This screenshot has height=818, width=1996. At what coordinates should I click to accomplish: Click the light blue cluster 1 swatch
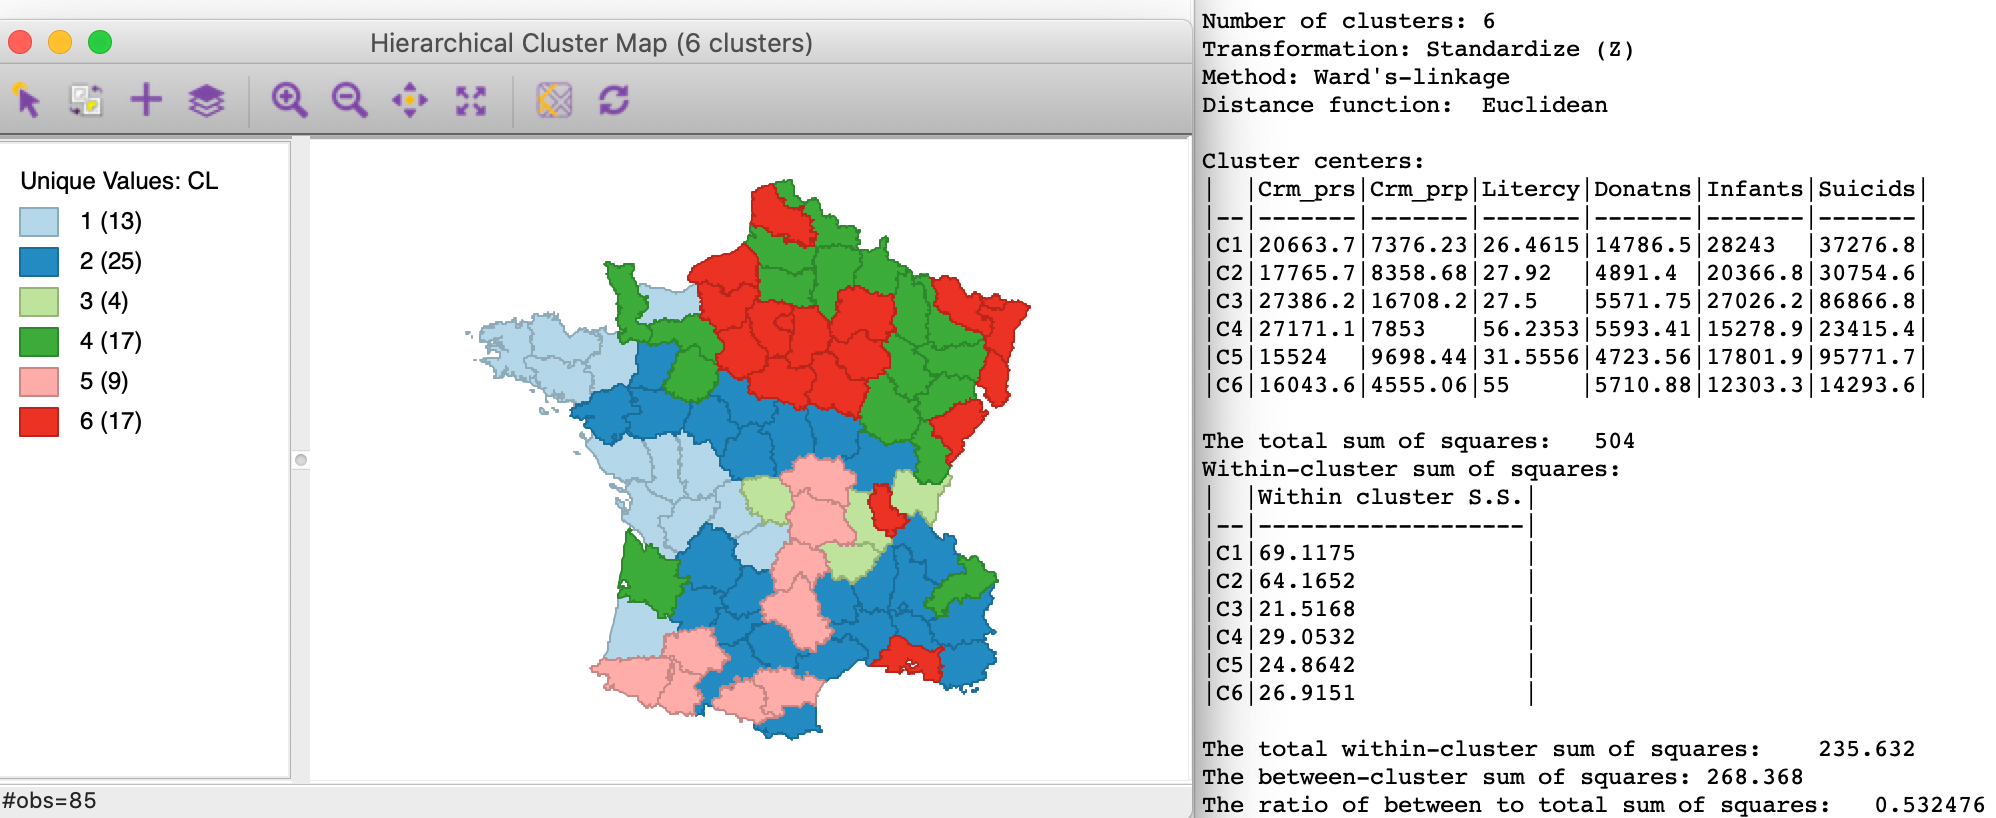click(39, 221)
